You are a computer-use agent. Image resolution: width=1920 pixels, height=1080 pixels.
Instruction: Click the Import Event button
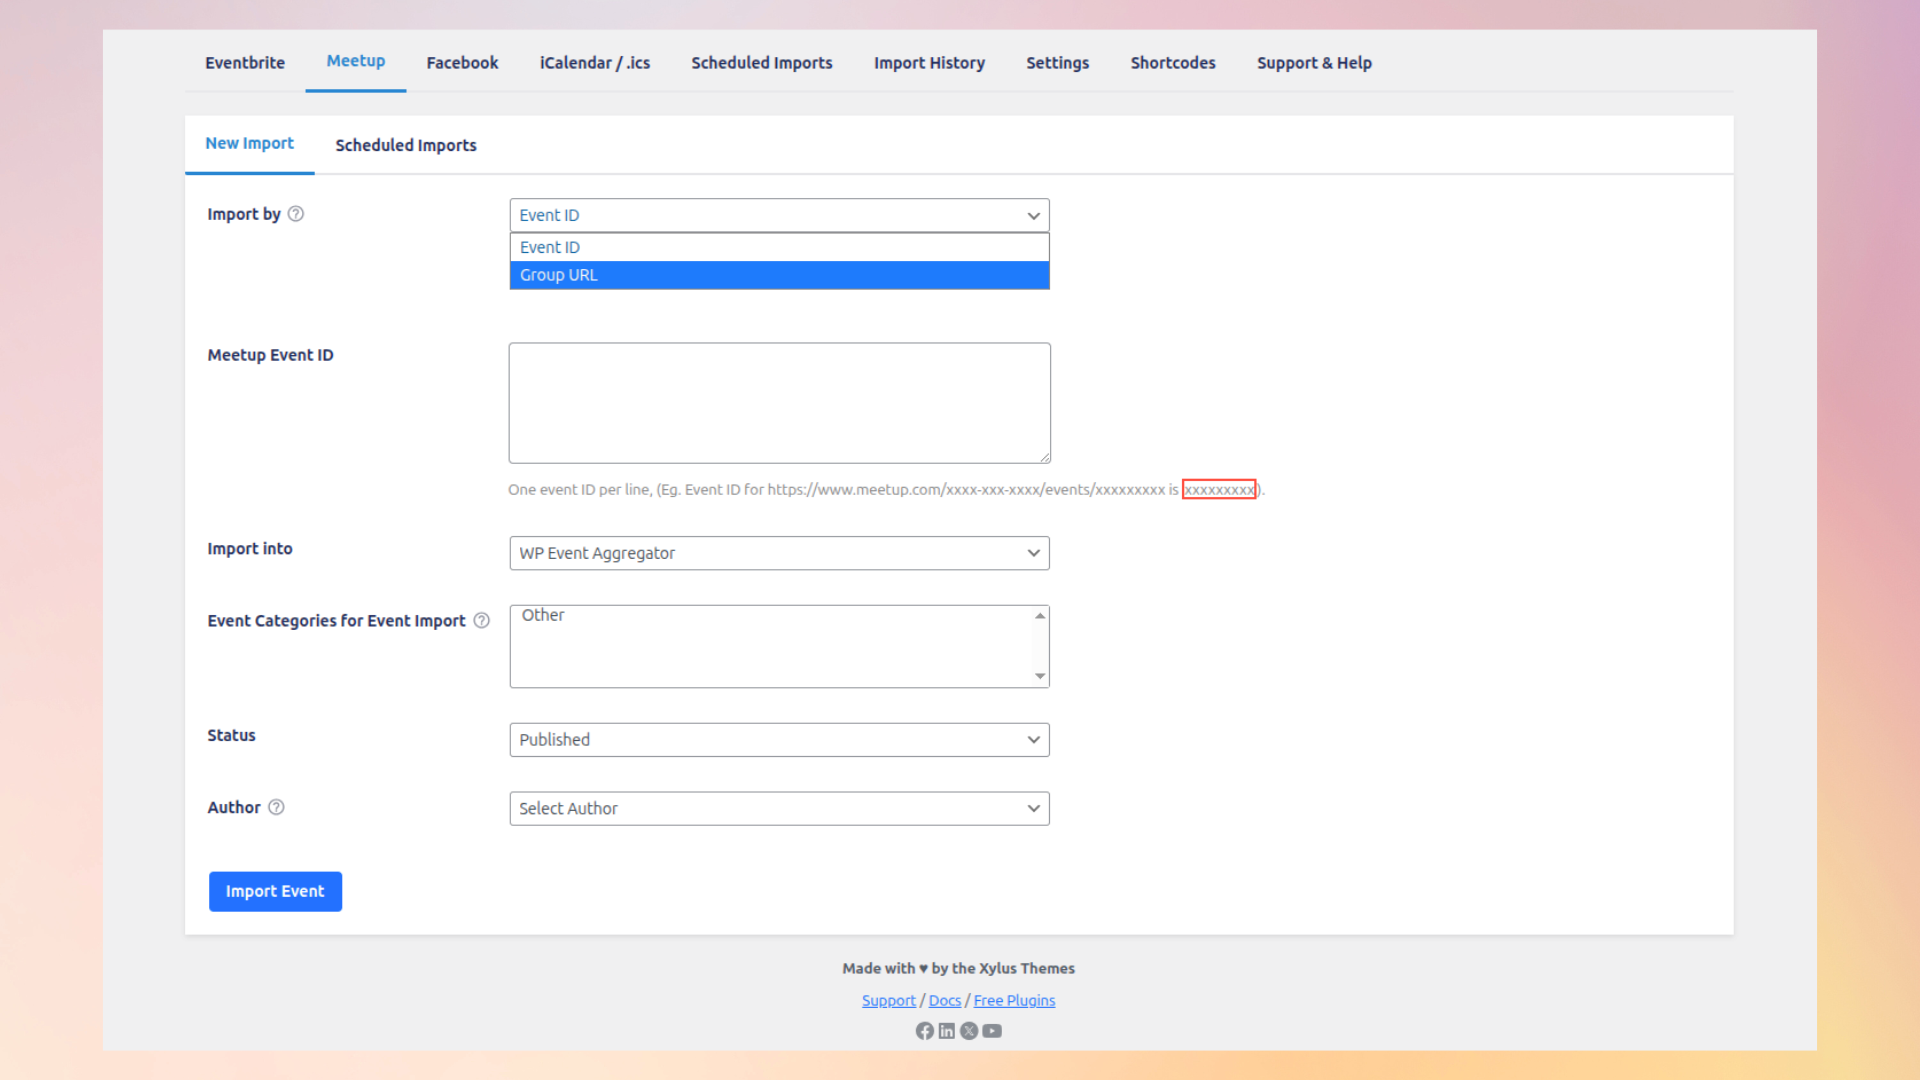(275, 892)
